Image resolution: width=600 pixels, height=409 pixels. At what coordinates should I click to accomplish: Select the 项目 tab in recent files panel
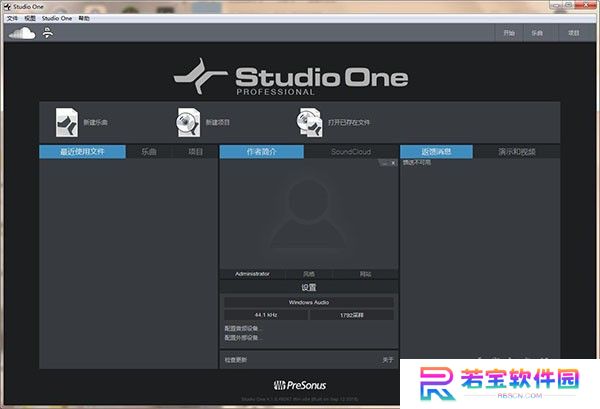tap(195, 152)
